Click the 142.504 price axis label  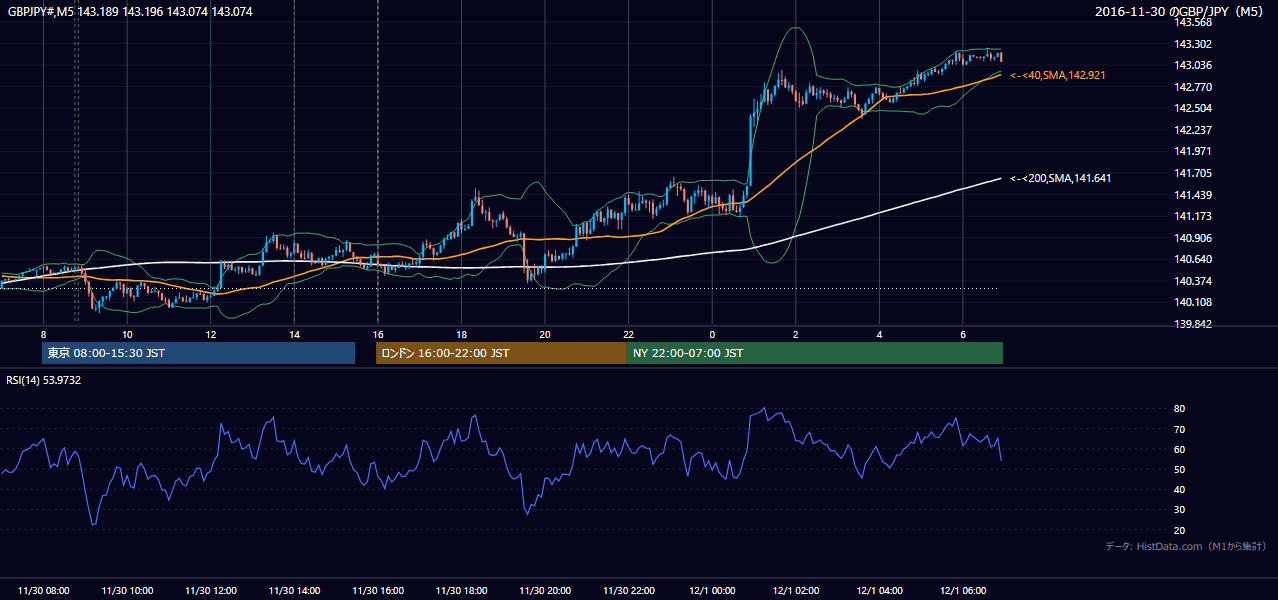pos(1192,108)
